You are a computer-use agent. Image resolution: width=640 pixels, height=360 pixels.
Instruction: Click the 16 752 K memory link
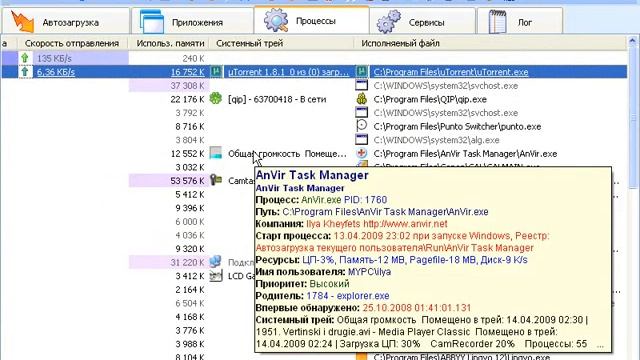click(188, 72)
